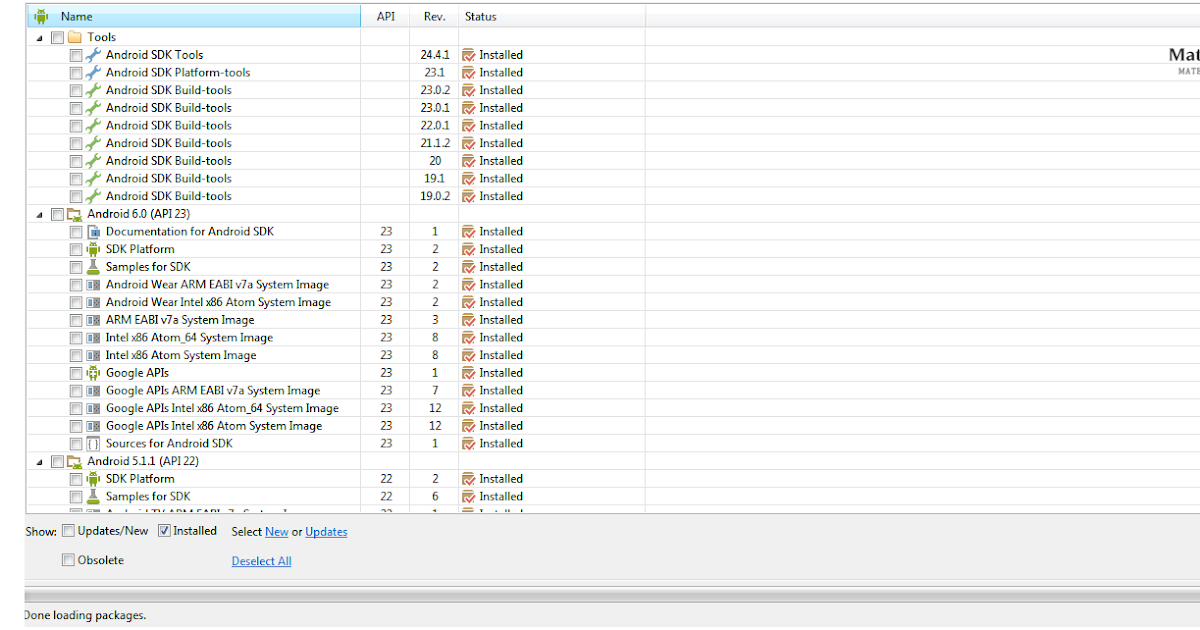Image resolution: width=1200 pixels, height=630 pixels.
Task: Click the ARM EABI v7a System Image icon
Action: (x=94, y=320)
